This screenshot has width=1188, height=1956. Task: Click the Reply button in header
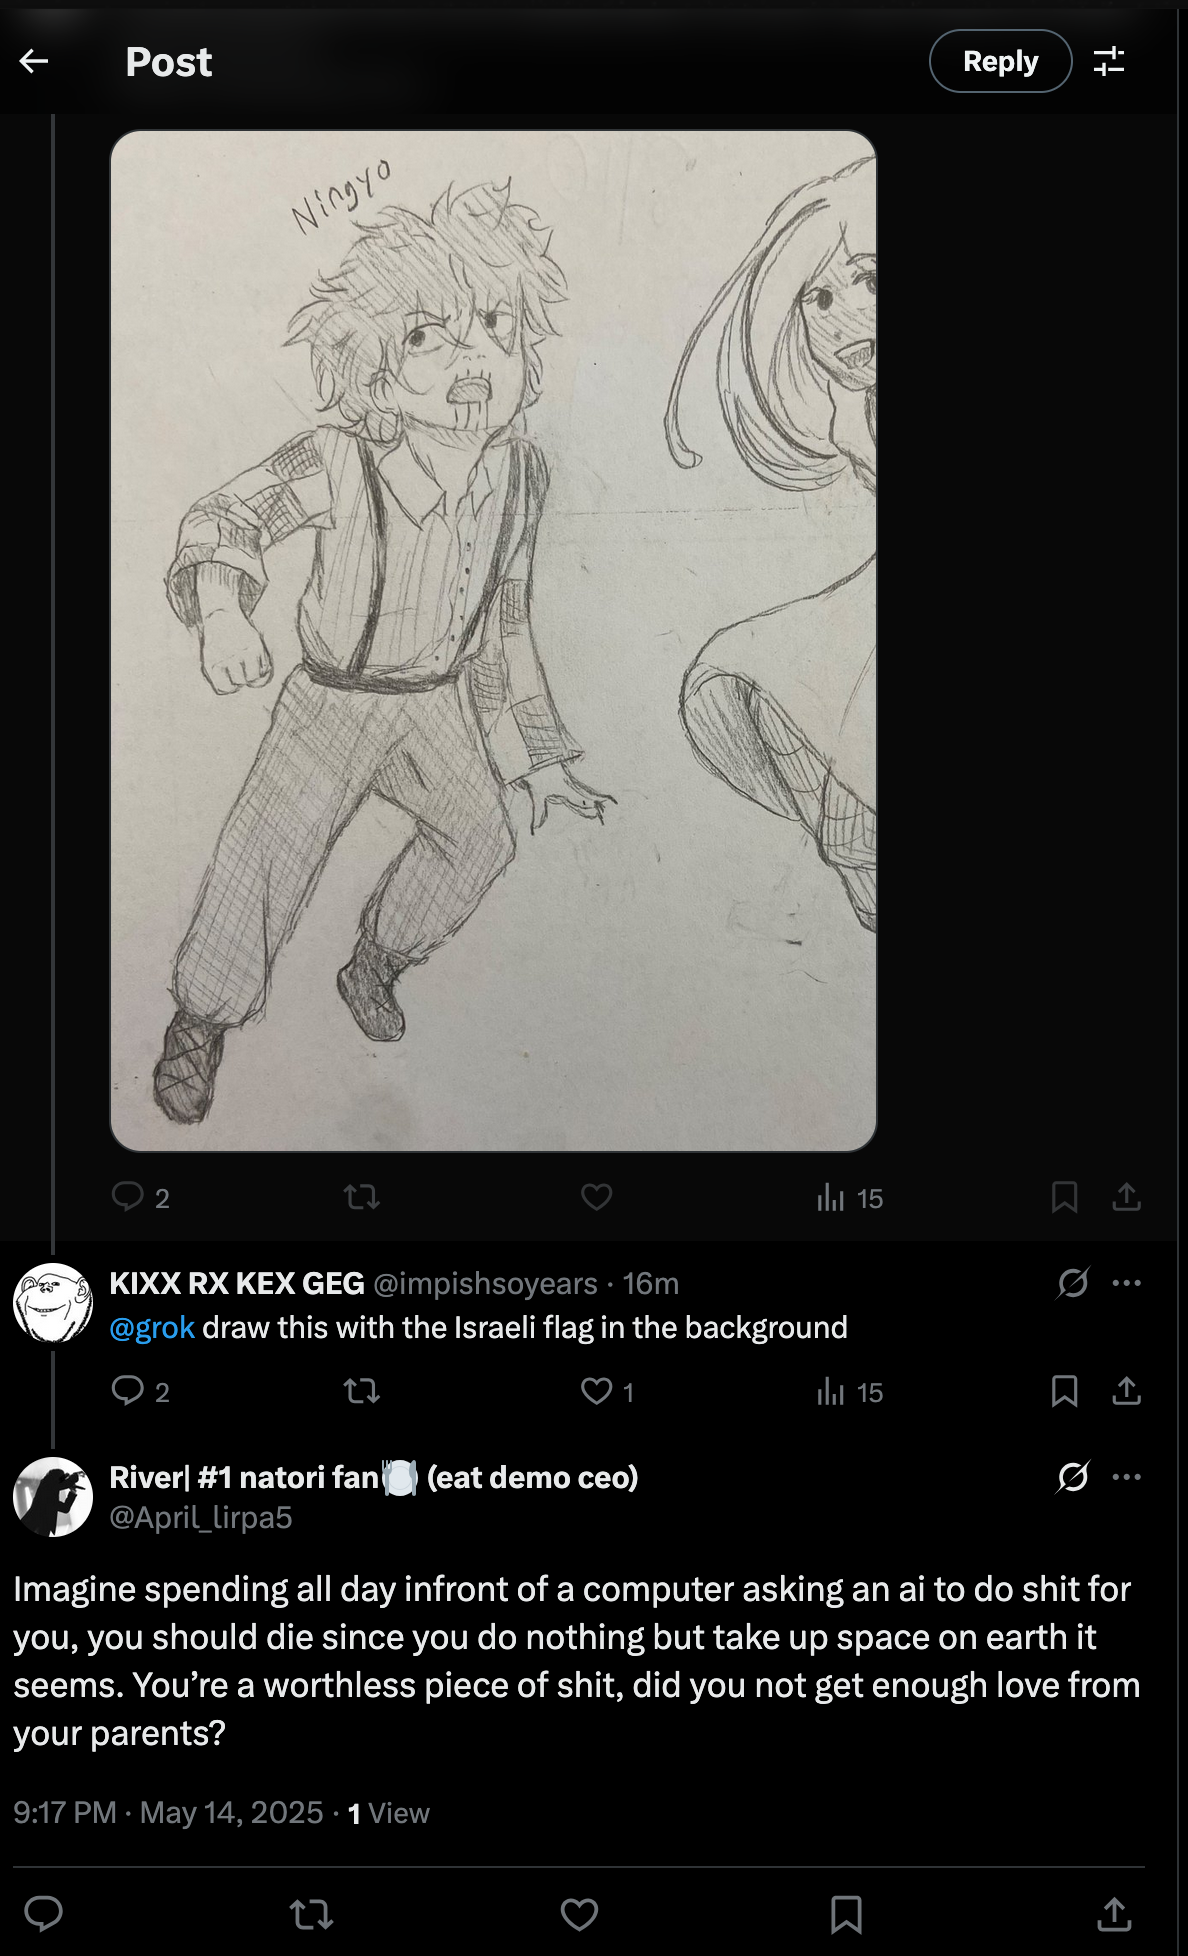1000,62
